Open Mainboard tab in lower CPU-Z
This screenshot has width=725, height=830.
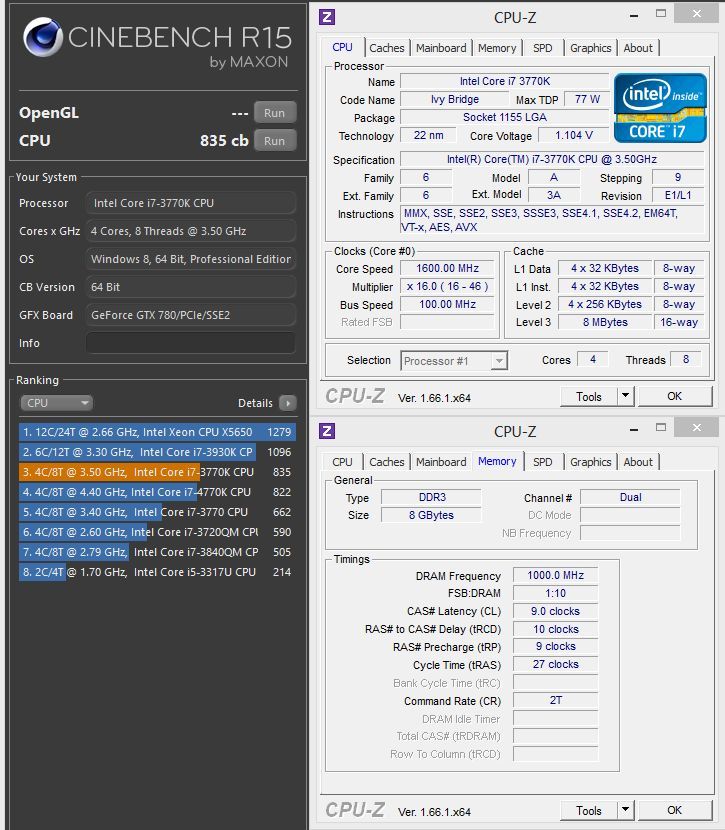point(441,462)
